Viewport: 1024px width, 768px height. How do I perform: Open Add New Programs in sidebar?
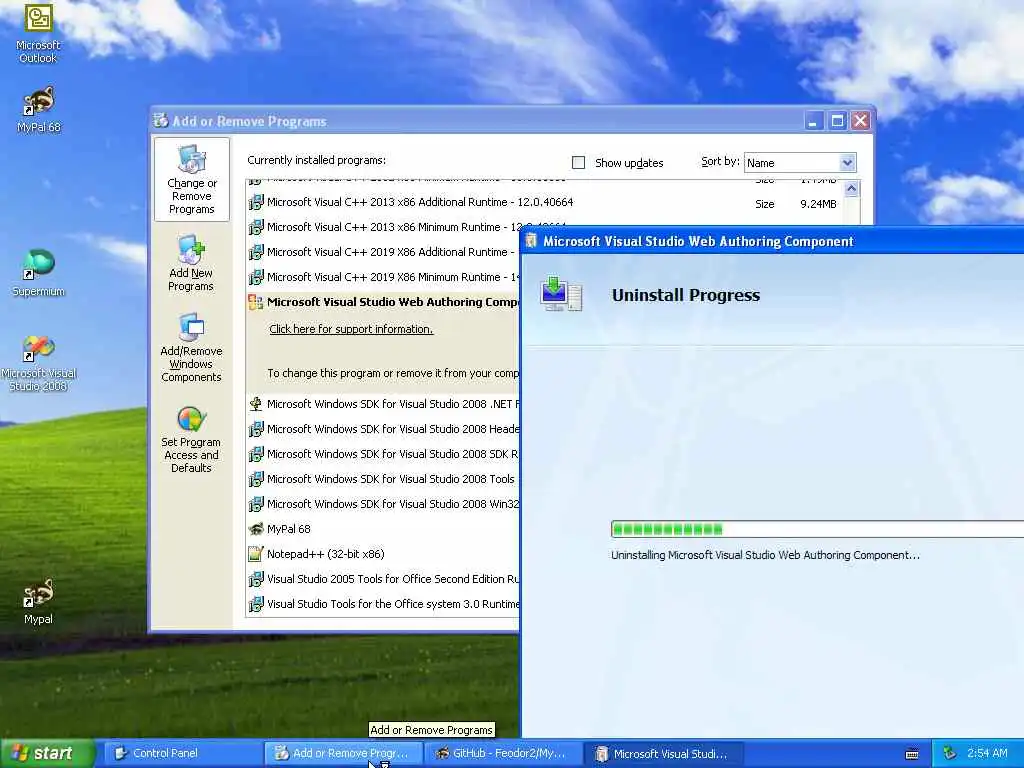pyautogui.click(x=191, y=264)
